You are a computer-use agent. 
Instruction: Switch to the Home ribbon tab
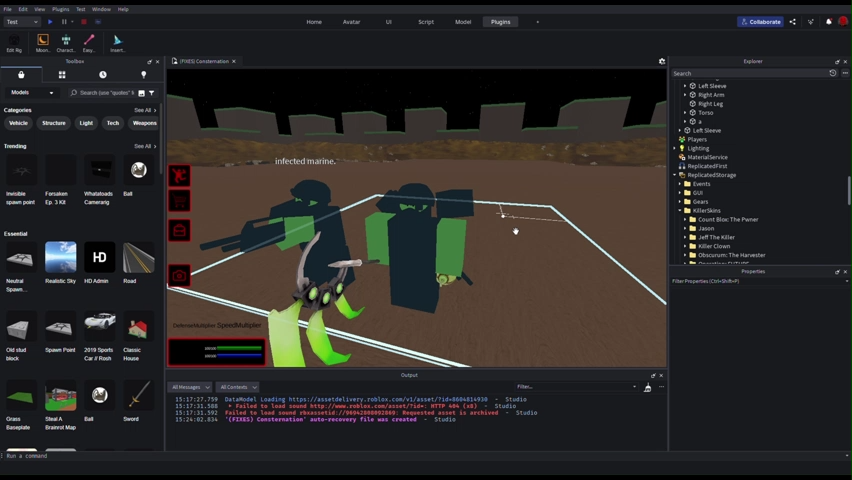tap(314, 22)
